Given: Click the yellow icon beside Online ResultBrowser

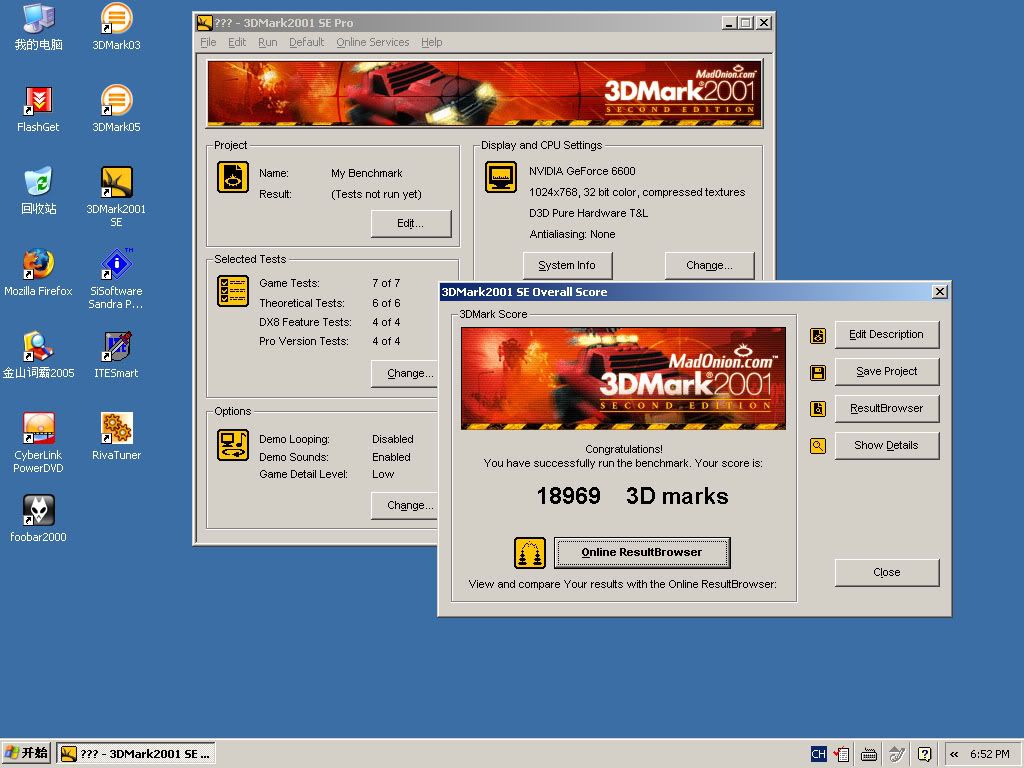Looking at the screenshot, I should point(530,552).
